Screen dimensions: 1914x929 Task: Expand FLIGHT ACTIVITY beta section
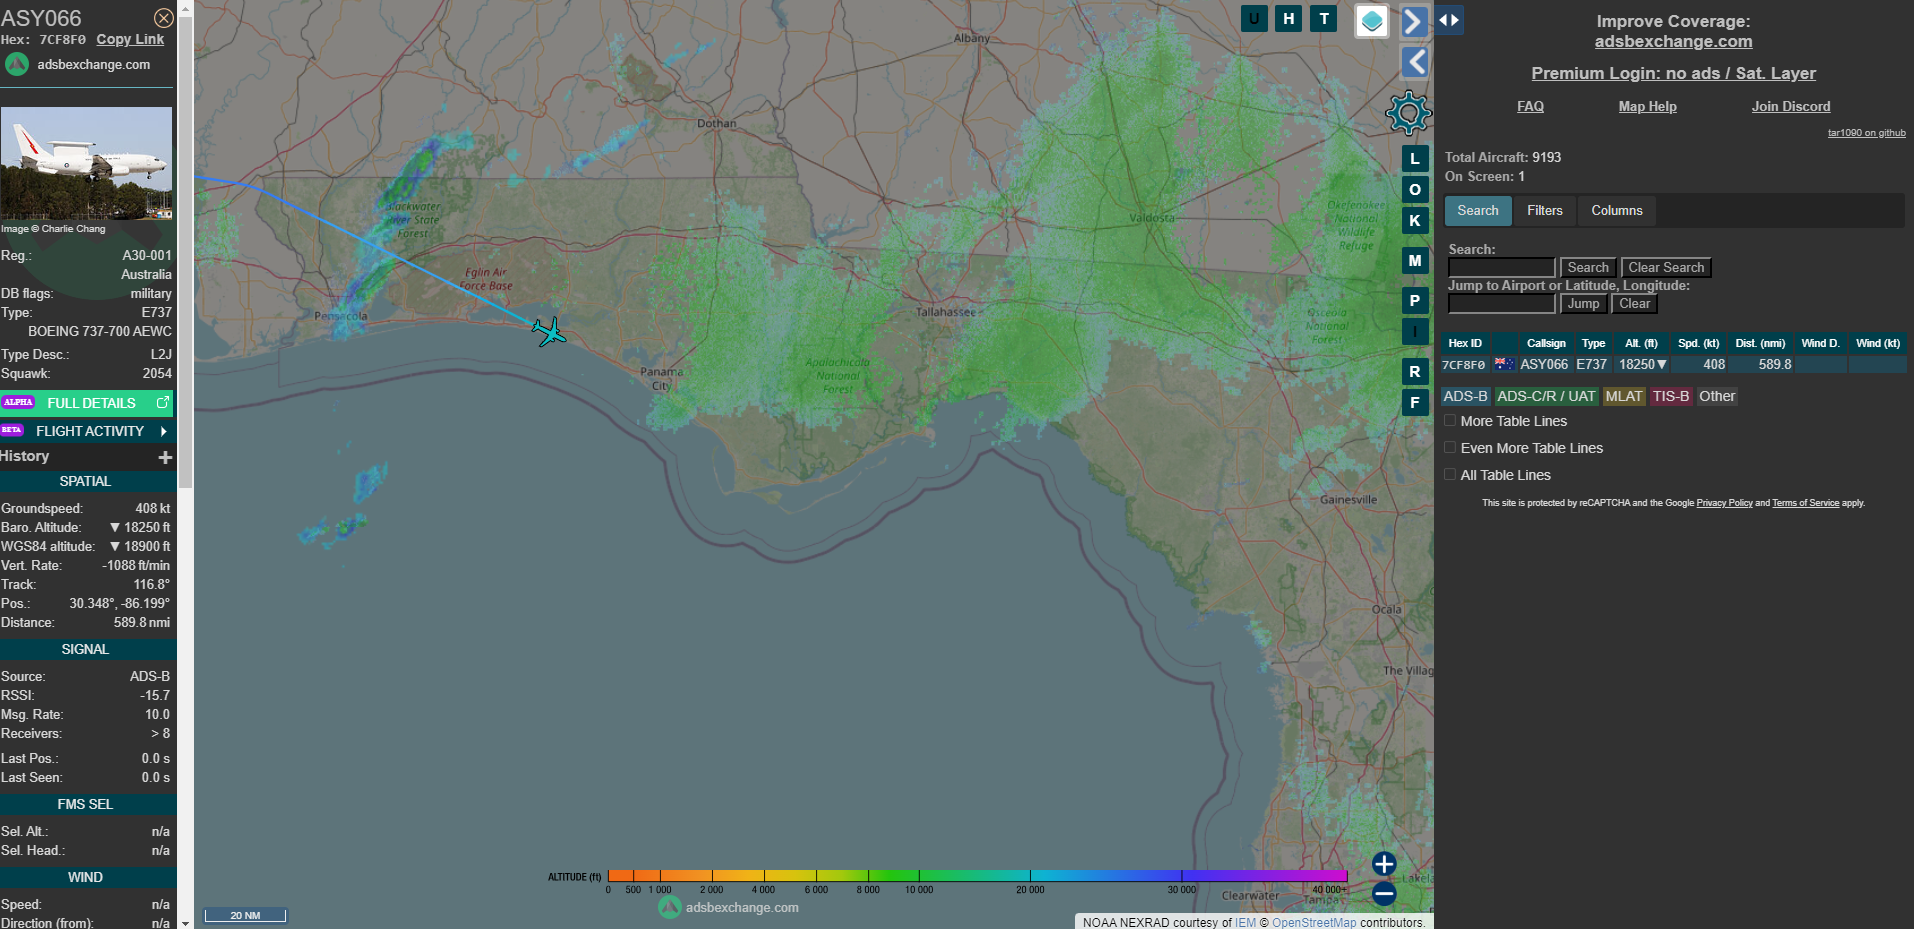pyautogui.click(x=87, y=431)
